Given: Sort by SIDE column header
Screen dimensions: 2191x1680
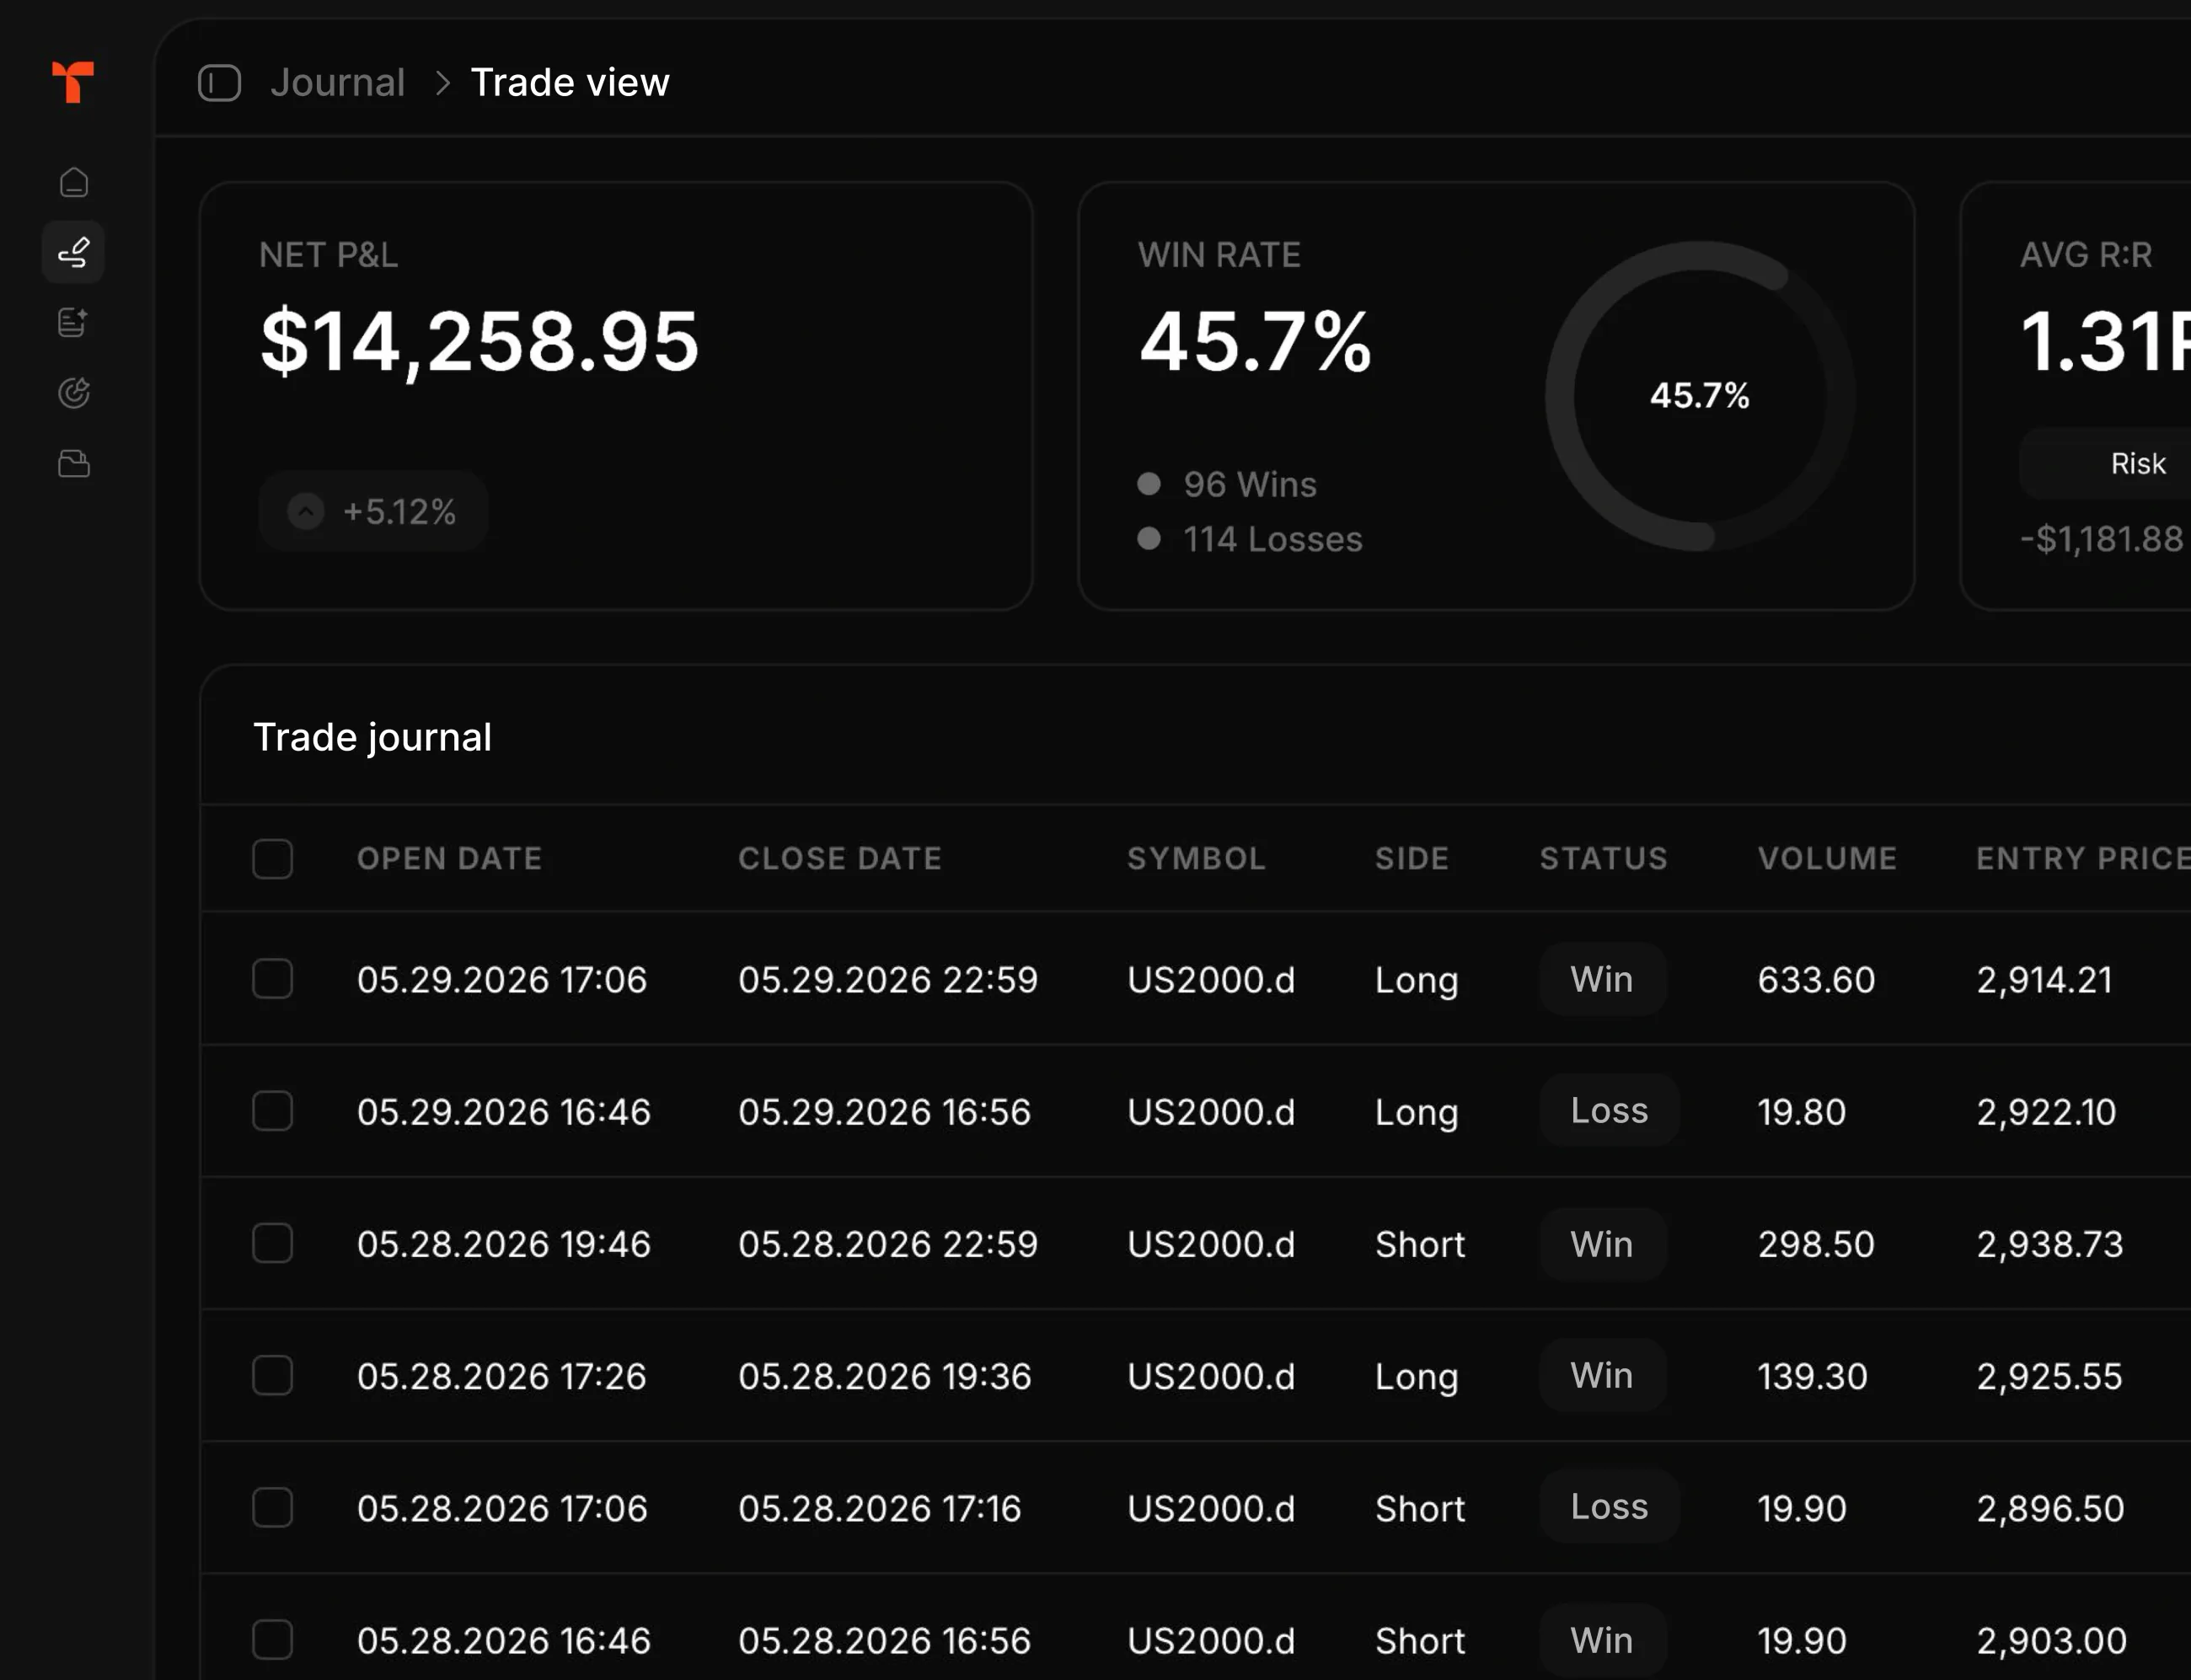Looking at the screenshot, I should (1412, 859).
